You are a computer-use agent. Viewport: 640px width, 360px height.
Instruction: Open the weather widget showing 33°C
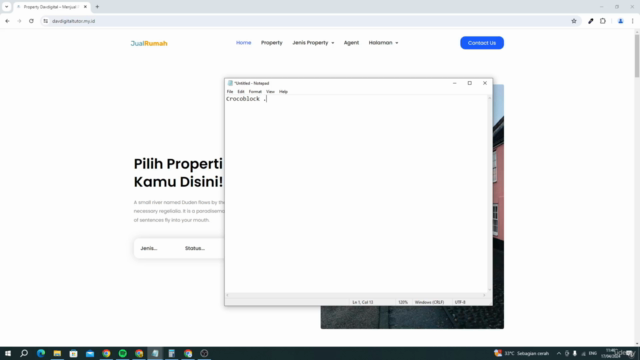click(522, 353)
